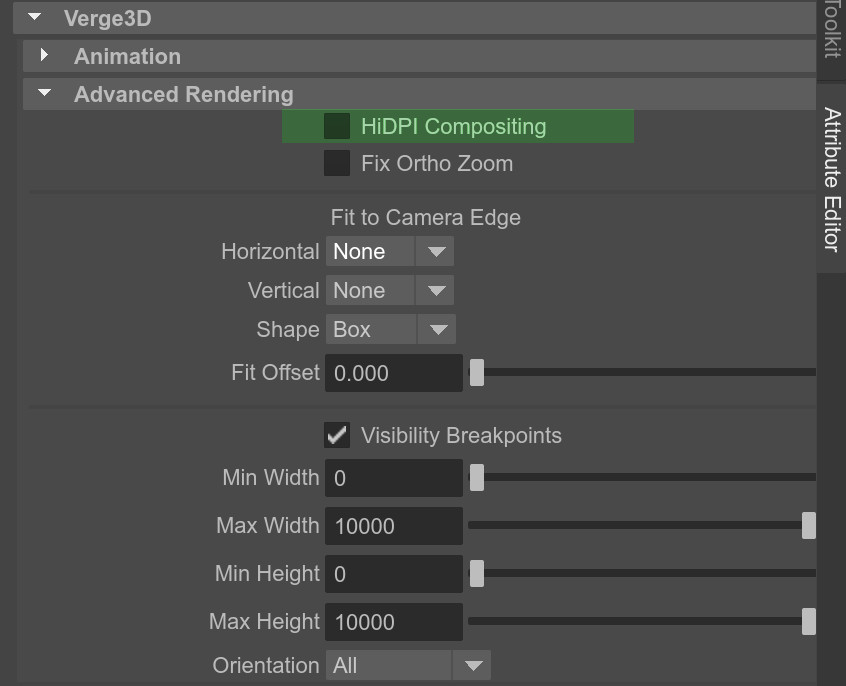This screenshot has height=686, width=846.
Task: Click the Min Height slider handle
Action: tap(477, 573)
